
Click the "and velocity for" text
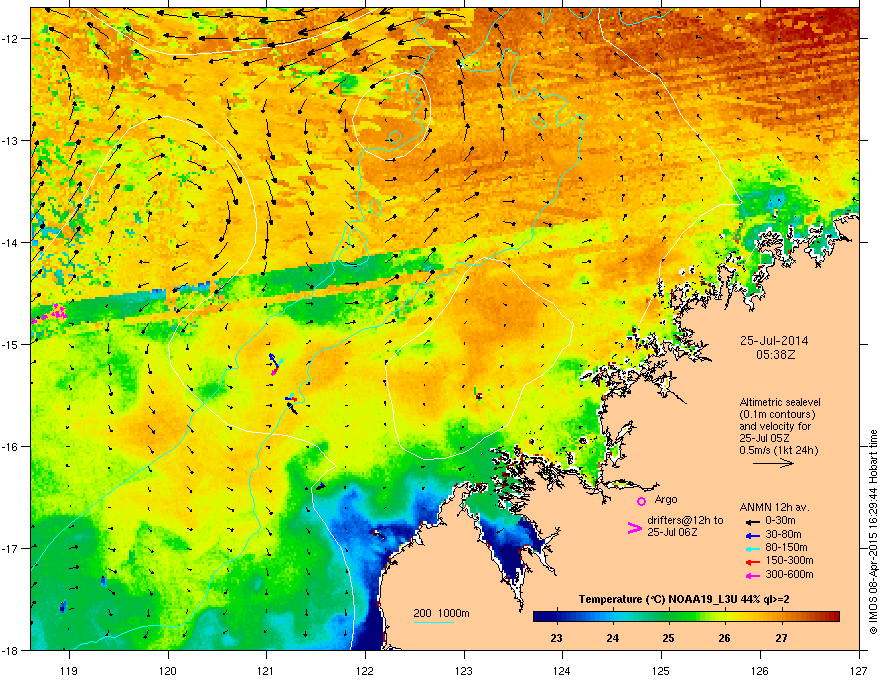(x=775, y=426)
